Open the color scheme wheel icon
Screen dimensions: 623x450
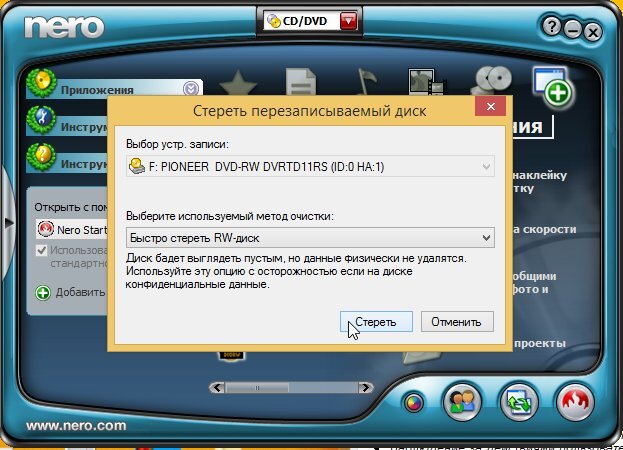[x=414, y=403]
